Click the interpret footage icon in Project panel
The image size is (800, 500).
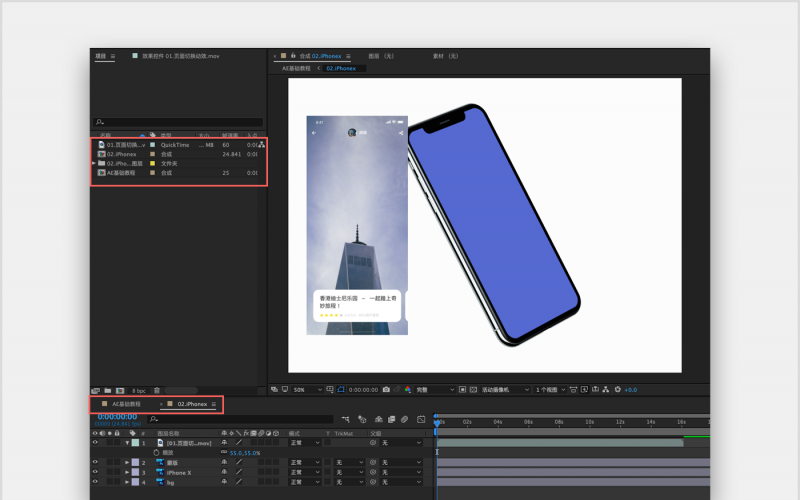pyautogui.click(x=96, y=390)
